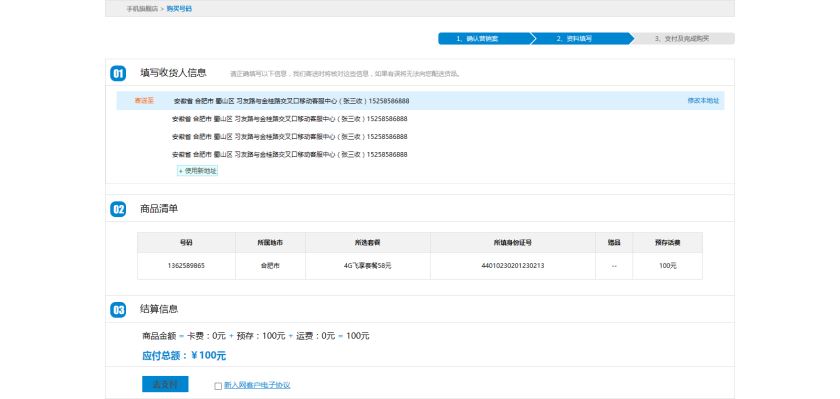Viewport: 840px width, 399px height.
Task: Tick the 新入网客户电子协议 agreement checkbox
Action: coord(218,386)
